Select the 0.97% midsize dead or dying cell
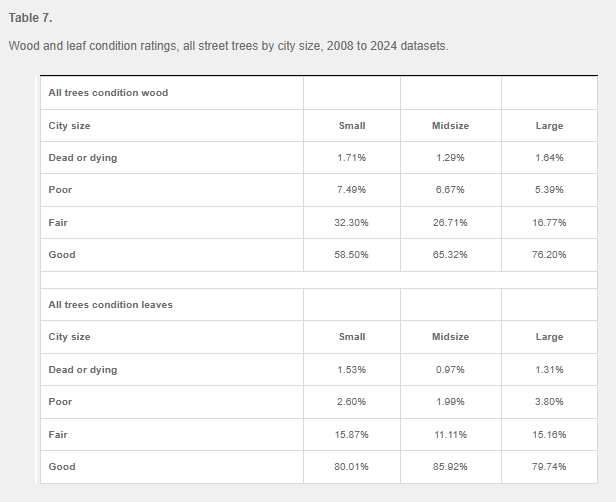Image resolution: width=616 pixels, height=502 pixels. click(450, 370)
